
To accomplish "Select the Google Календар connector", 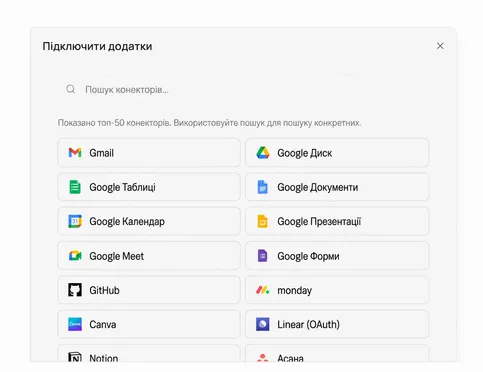I will point(149,221).
